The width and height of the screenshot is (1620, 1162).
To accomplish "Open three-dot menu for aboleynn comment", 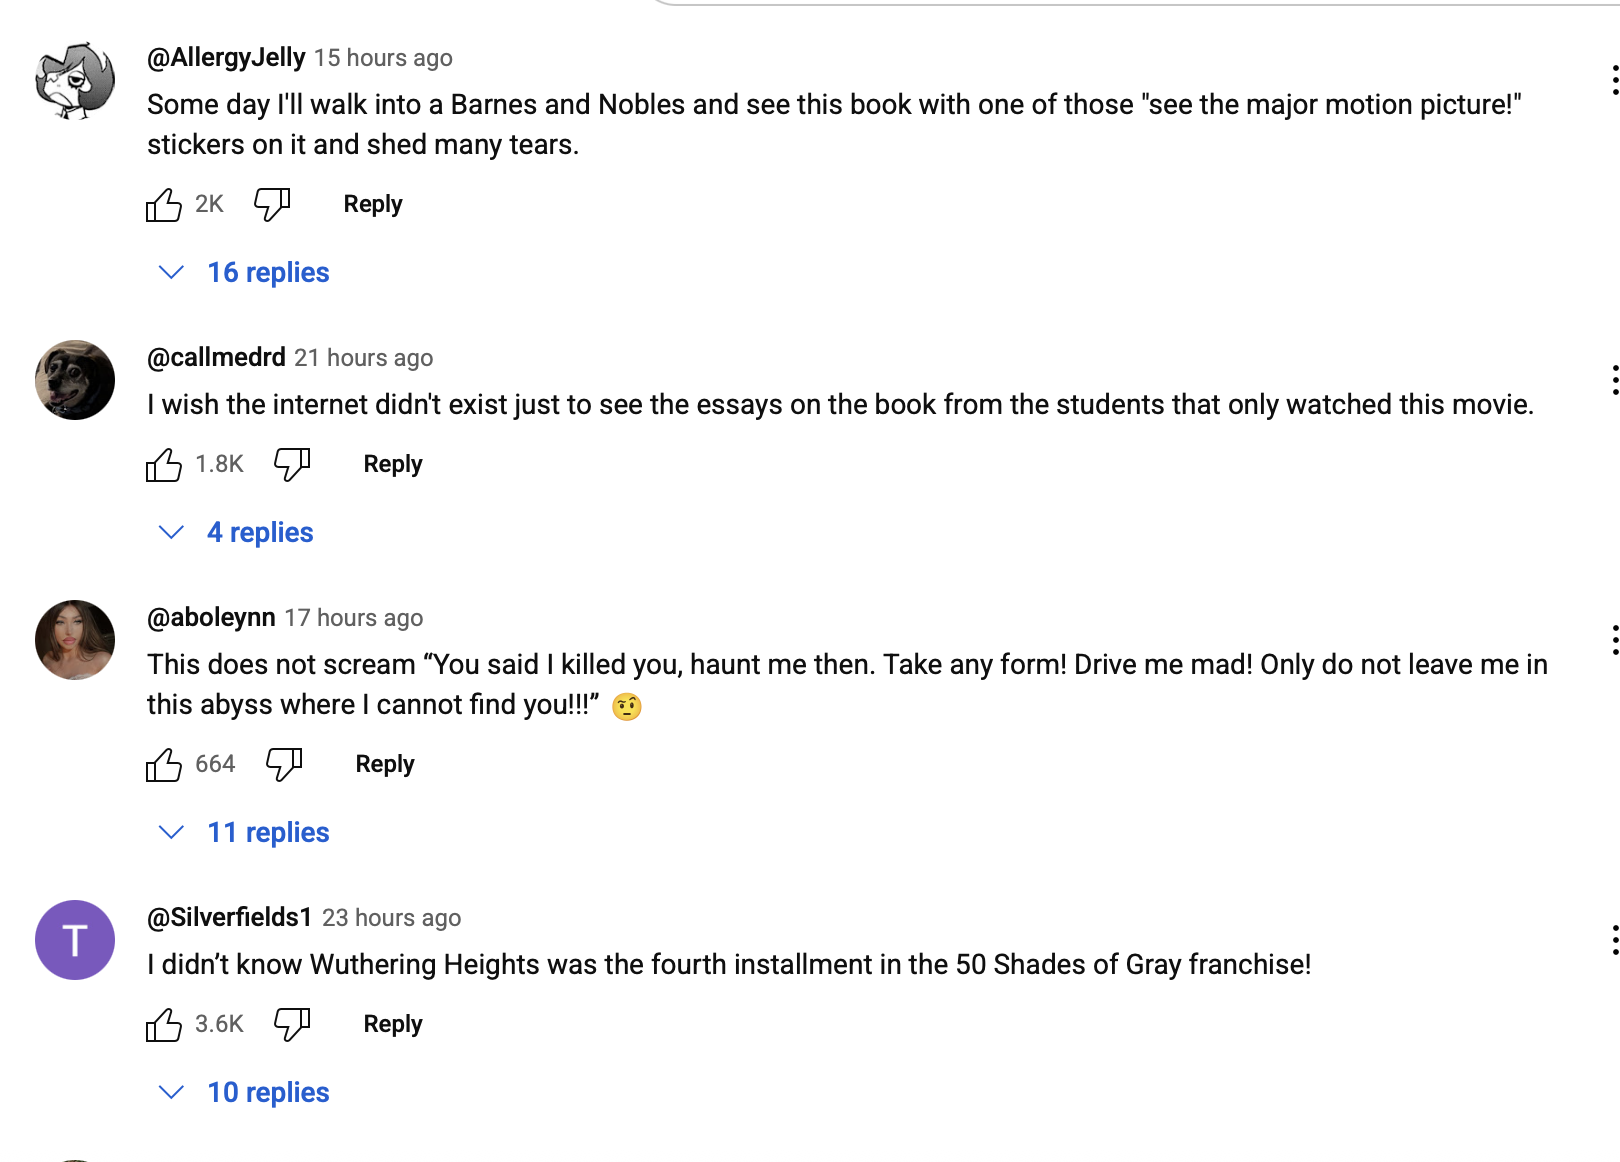I will tap(1613, 640).
